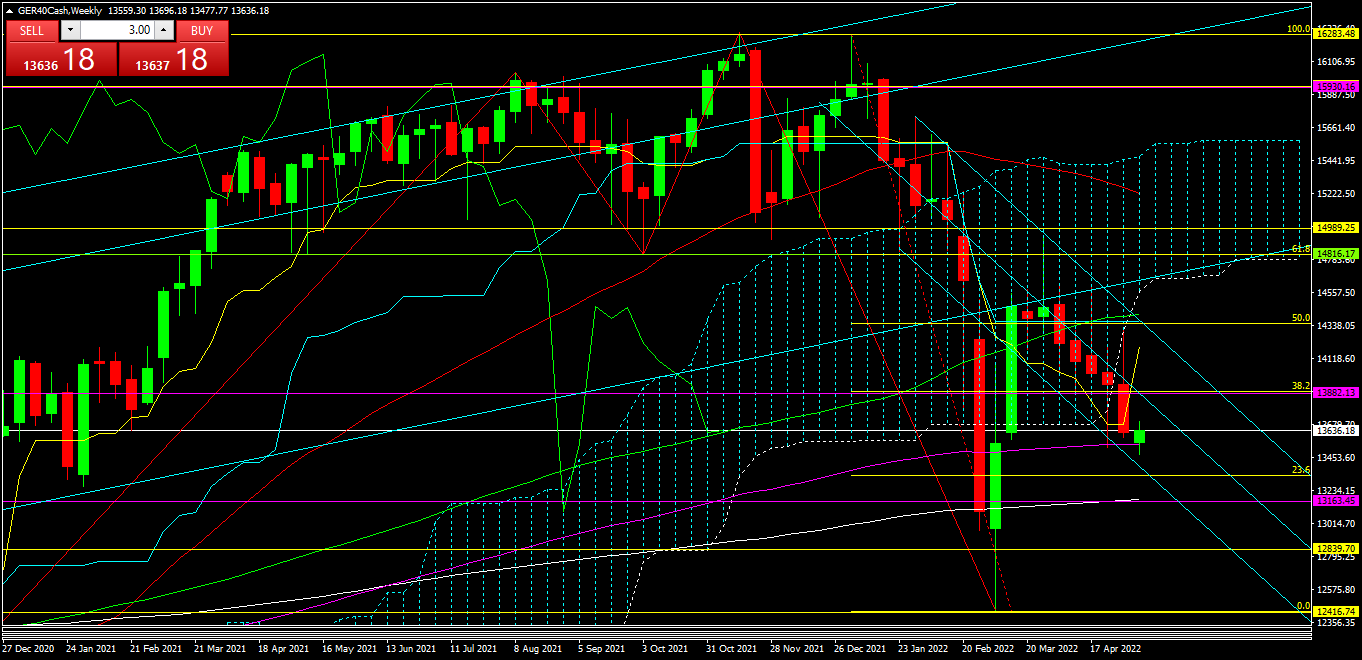Click the 13636 sell price tile
This screenshot has width=1362, height=660.
(x=60, y=60)
